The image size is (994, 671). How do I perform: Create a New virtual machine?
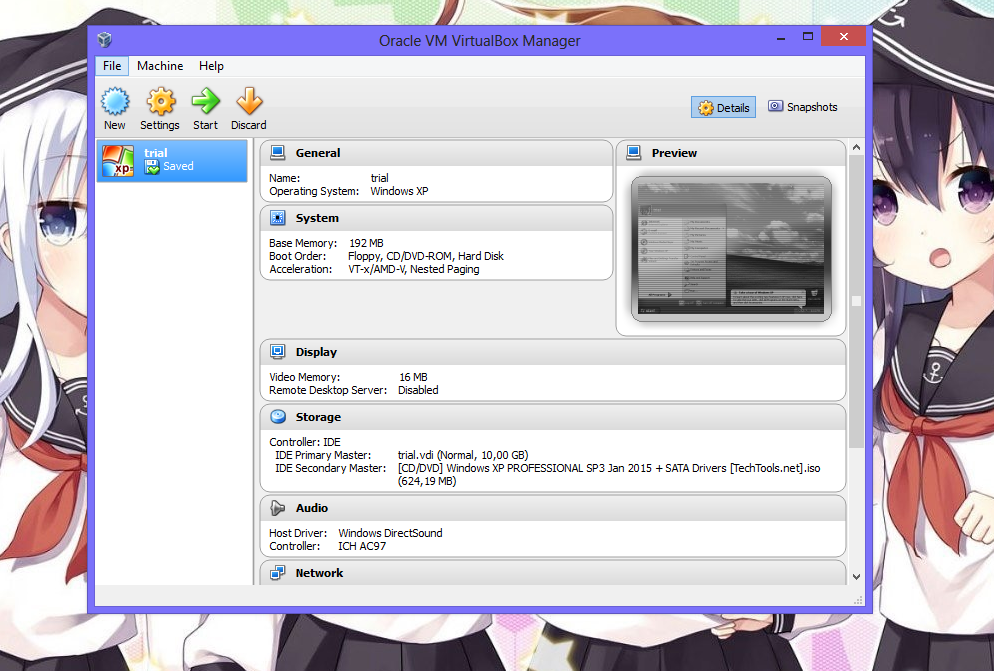point(115,107)
